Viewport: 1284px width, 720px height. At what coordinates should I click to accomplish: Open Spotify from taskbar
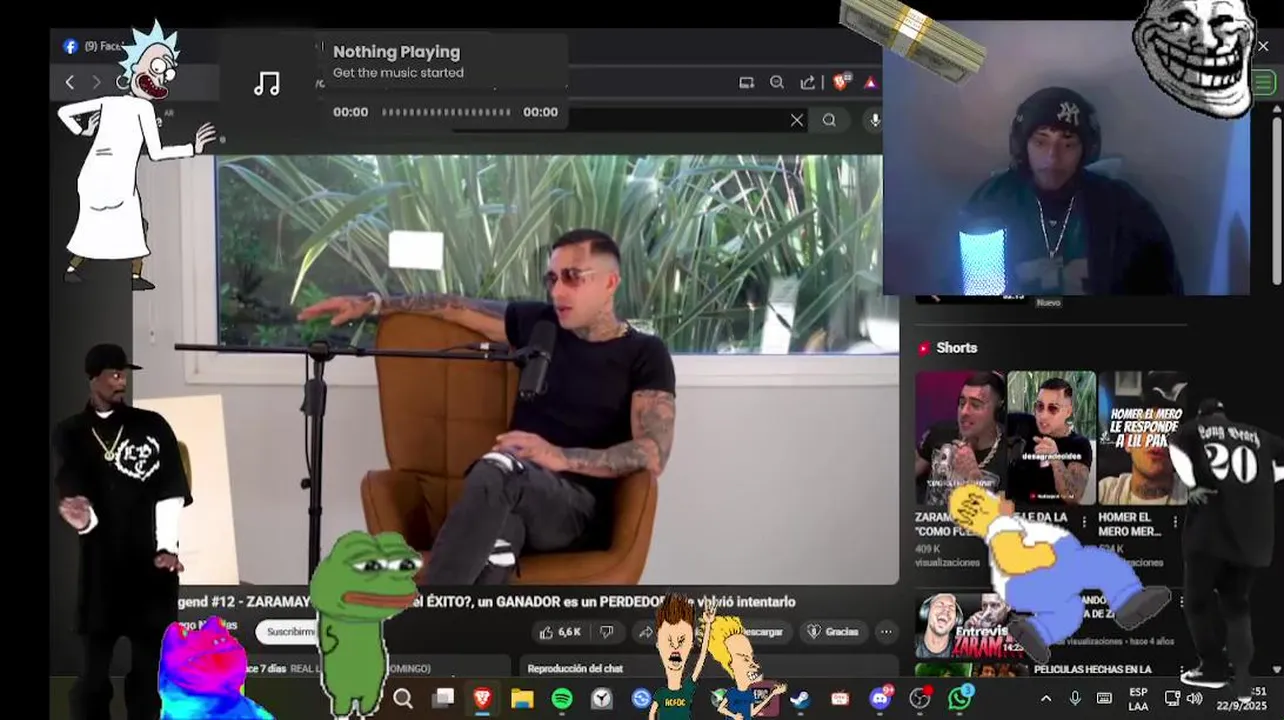pyautogui.click(x=562, y=698)
